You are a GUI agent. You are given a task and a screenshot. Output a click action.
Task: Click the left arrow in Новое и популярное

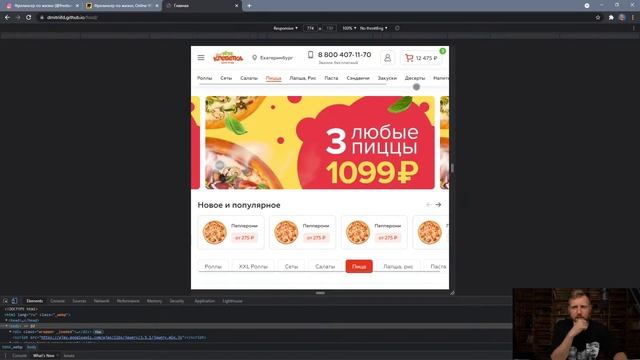point(428,204)
